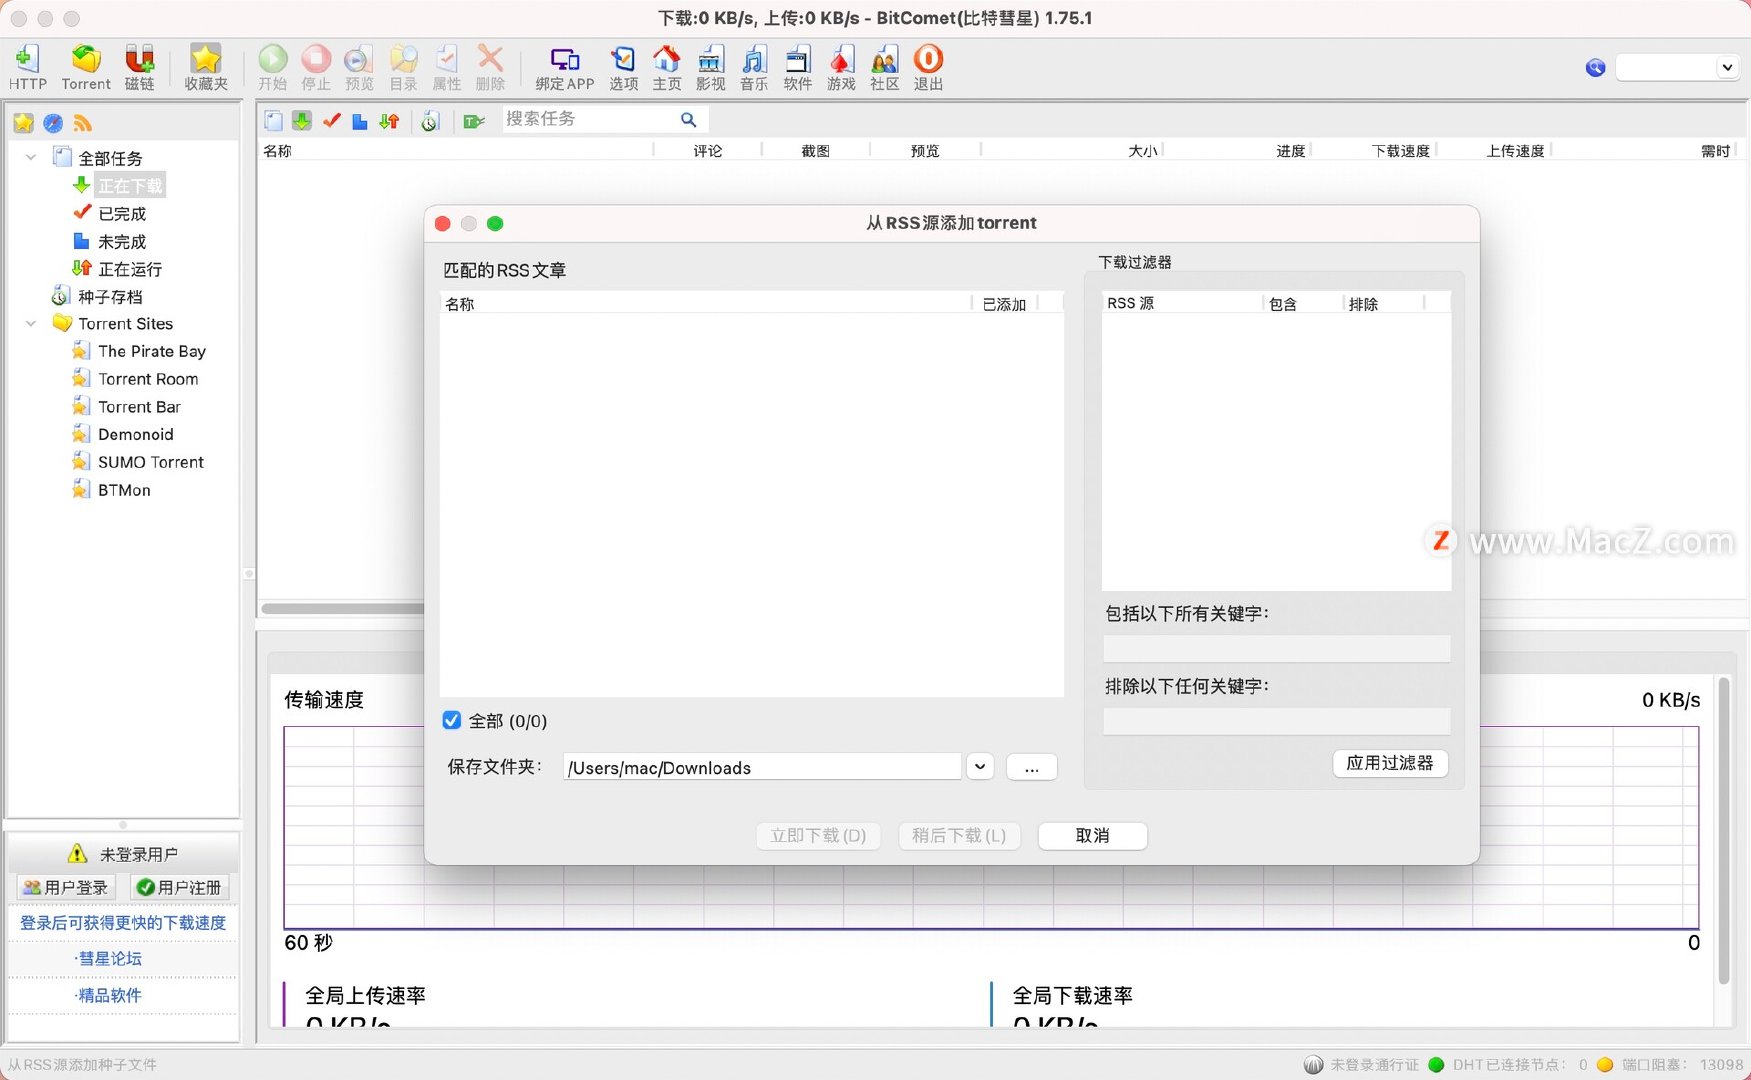Screen dimensions: 1751x1080
Task: Click the red checkmark completed filter icon
Action: 331,121
